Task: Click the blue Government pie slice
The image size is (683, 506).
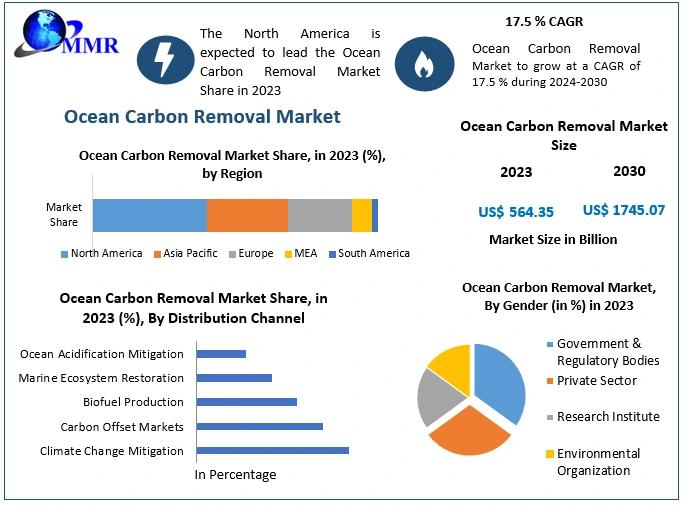Action: [x=498, y=380]
